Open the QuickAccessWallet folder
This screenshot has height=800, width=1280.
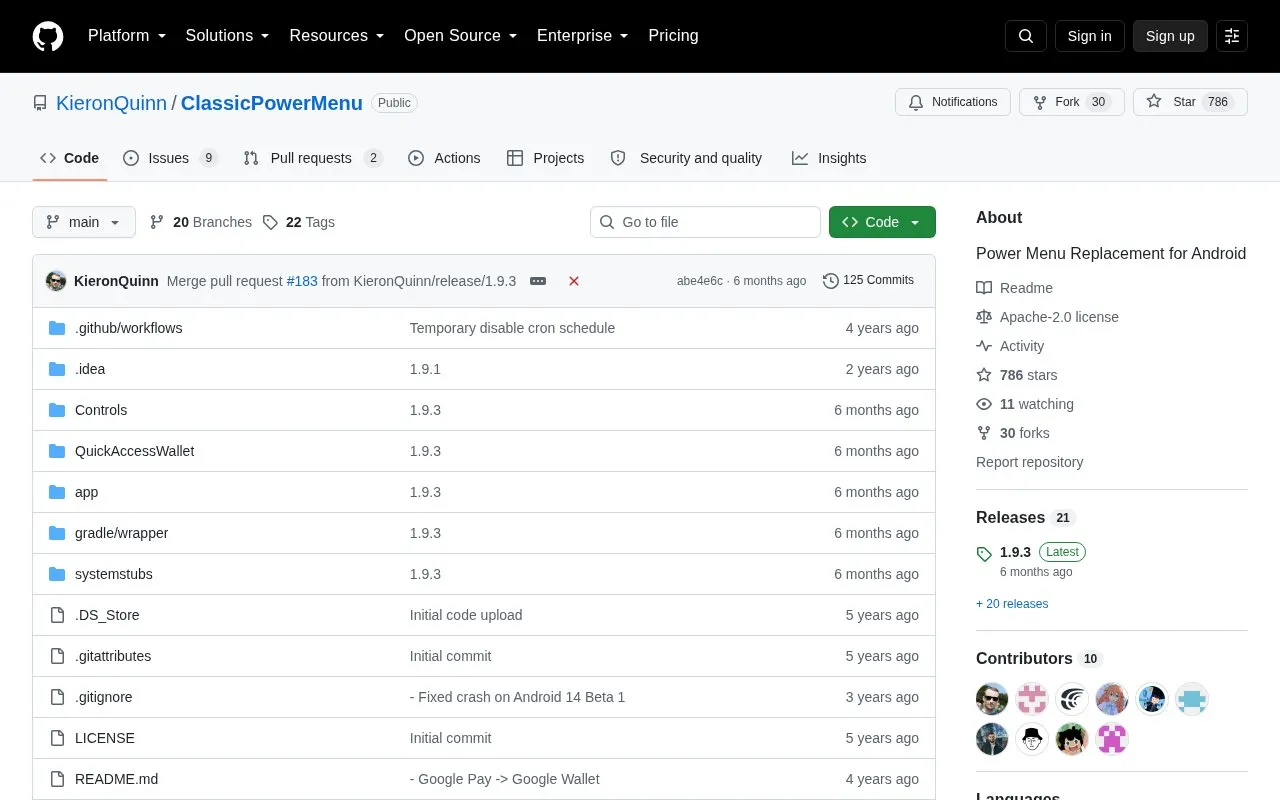134,451
